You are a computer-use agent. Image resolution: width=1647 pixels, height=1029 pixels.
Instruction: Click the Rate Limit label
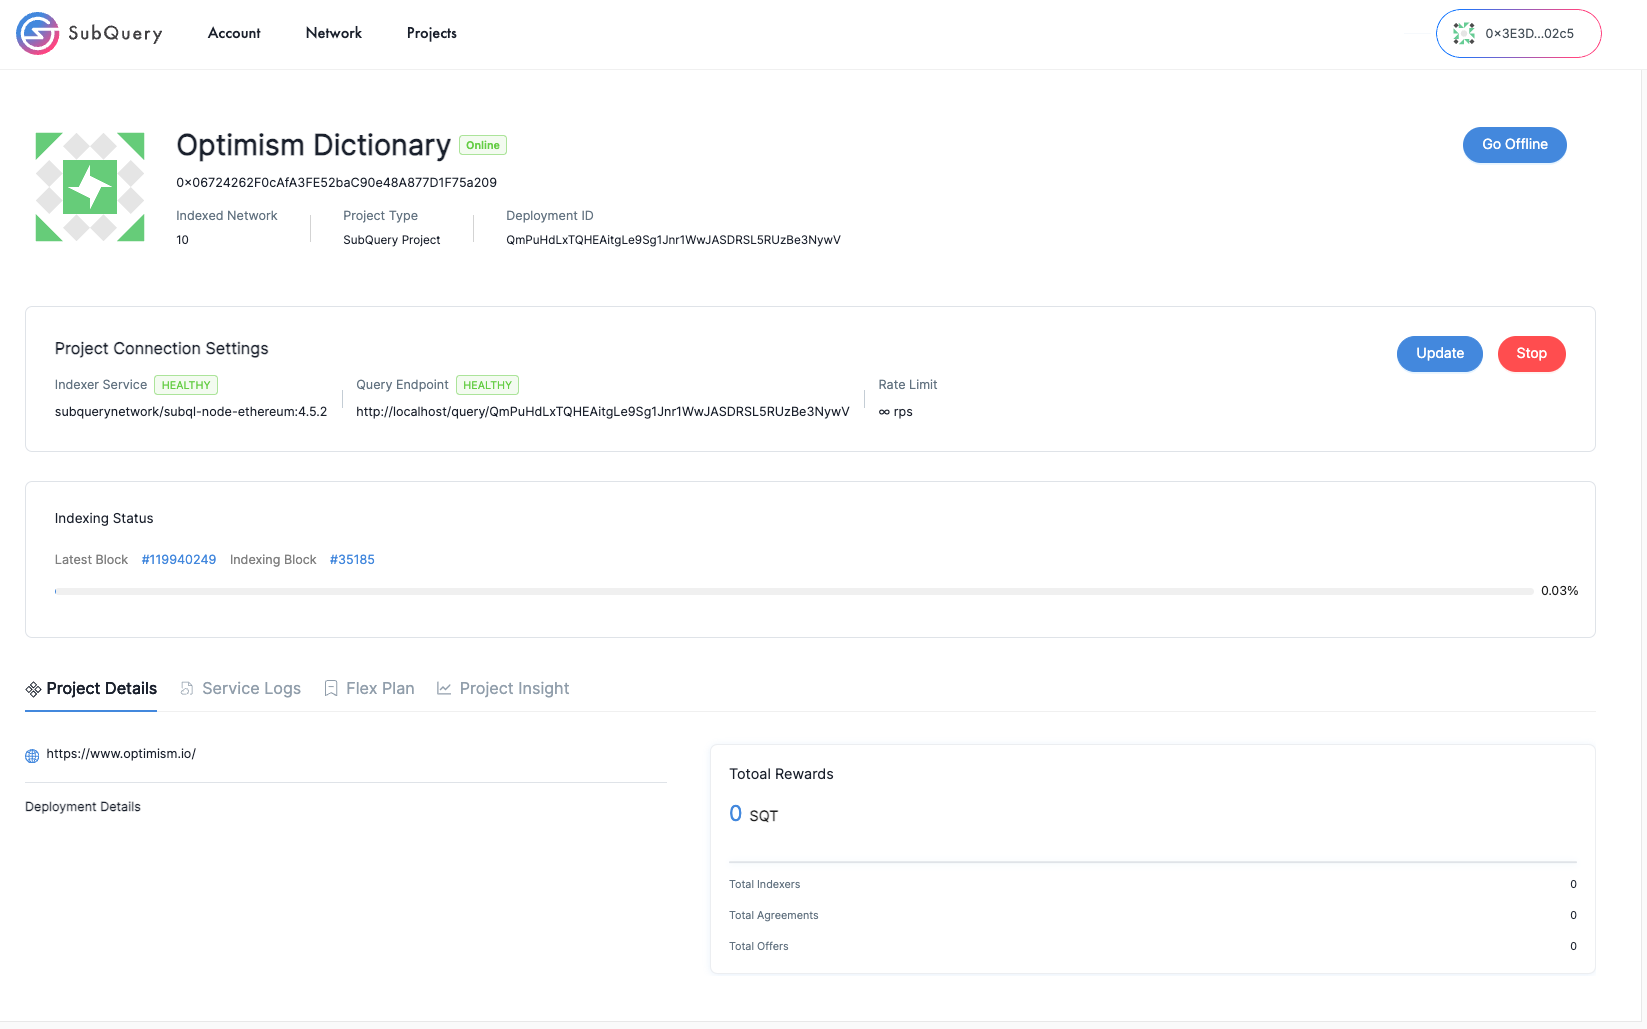(x=908, y=385)
